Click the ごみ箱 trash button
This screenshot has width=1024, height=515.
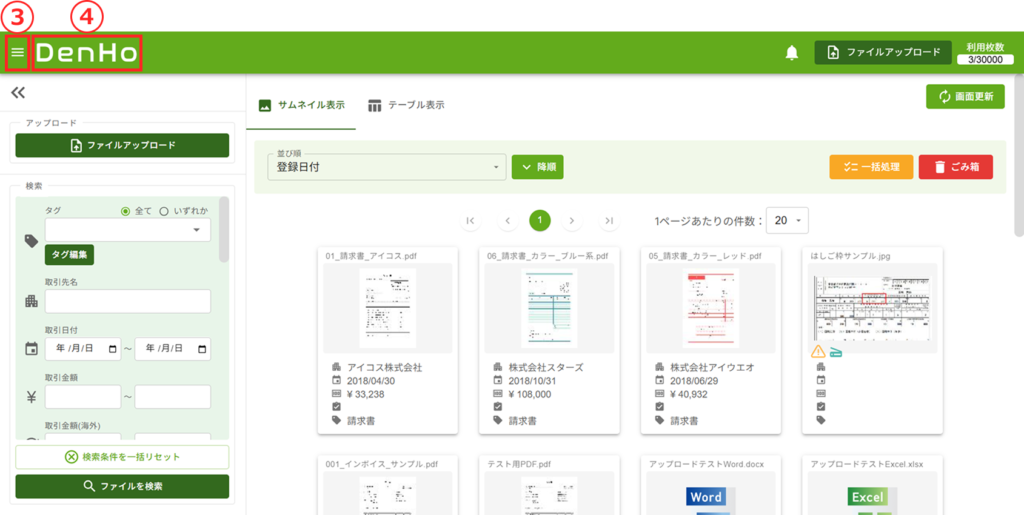955,167
